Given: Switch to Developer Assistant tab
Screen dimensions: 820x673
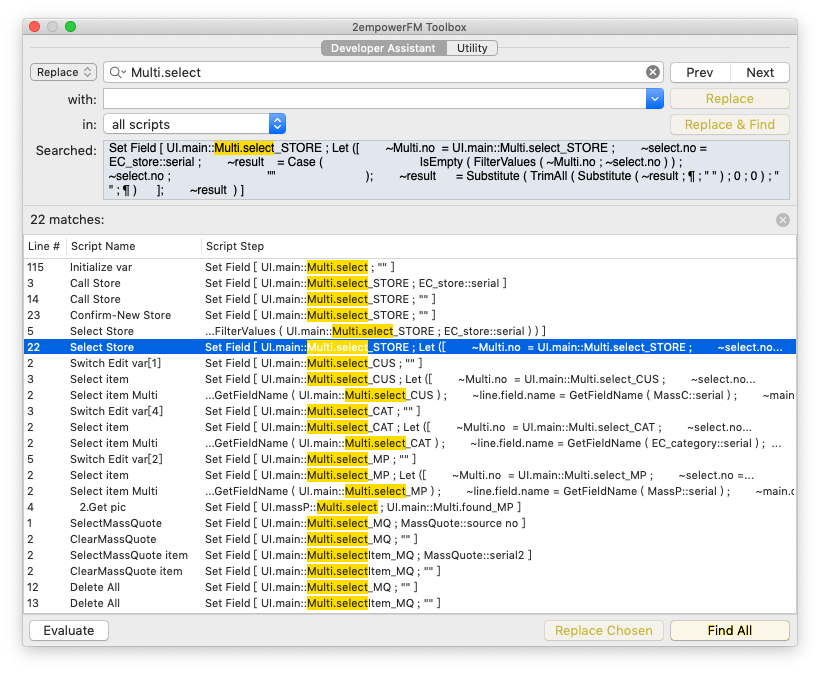Looking at the screenshot, I should [x=383, y=48].
